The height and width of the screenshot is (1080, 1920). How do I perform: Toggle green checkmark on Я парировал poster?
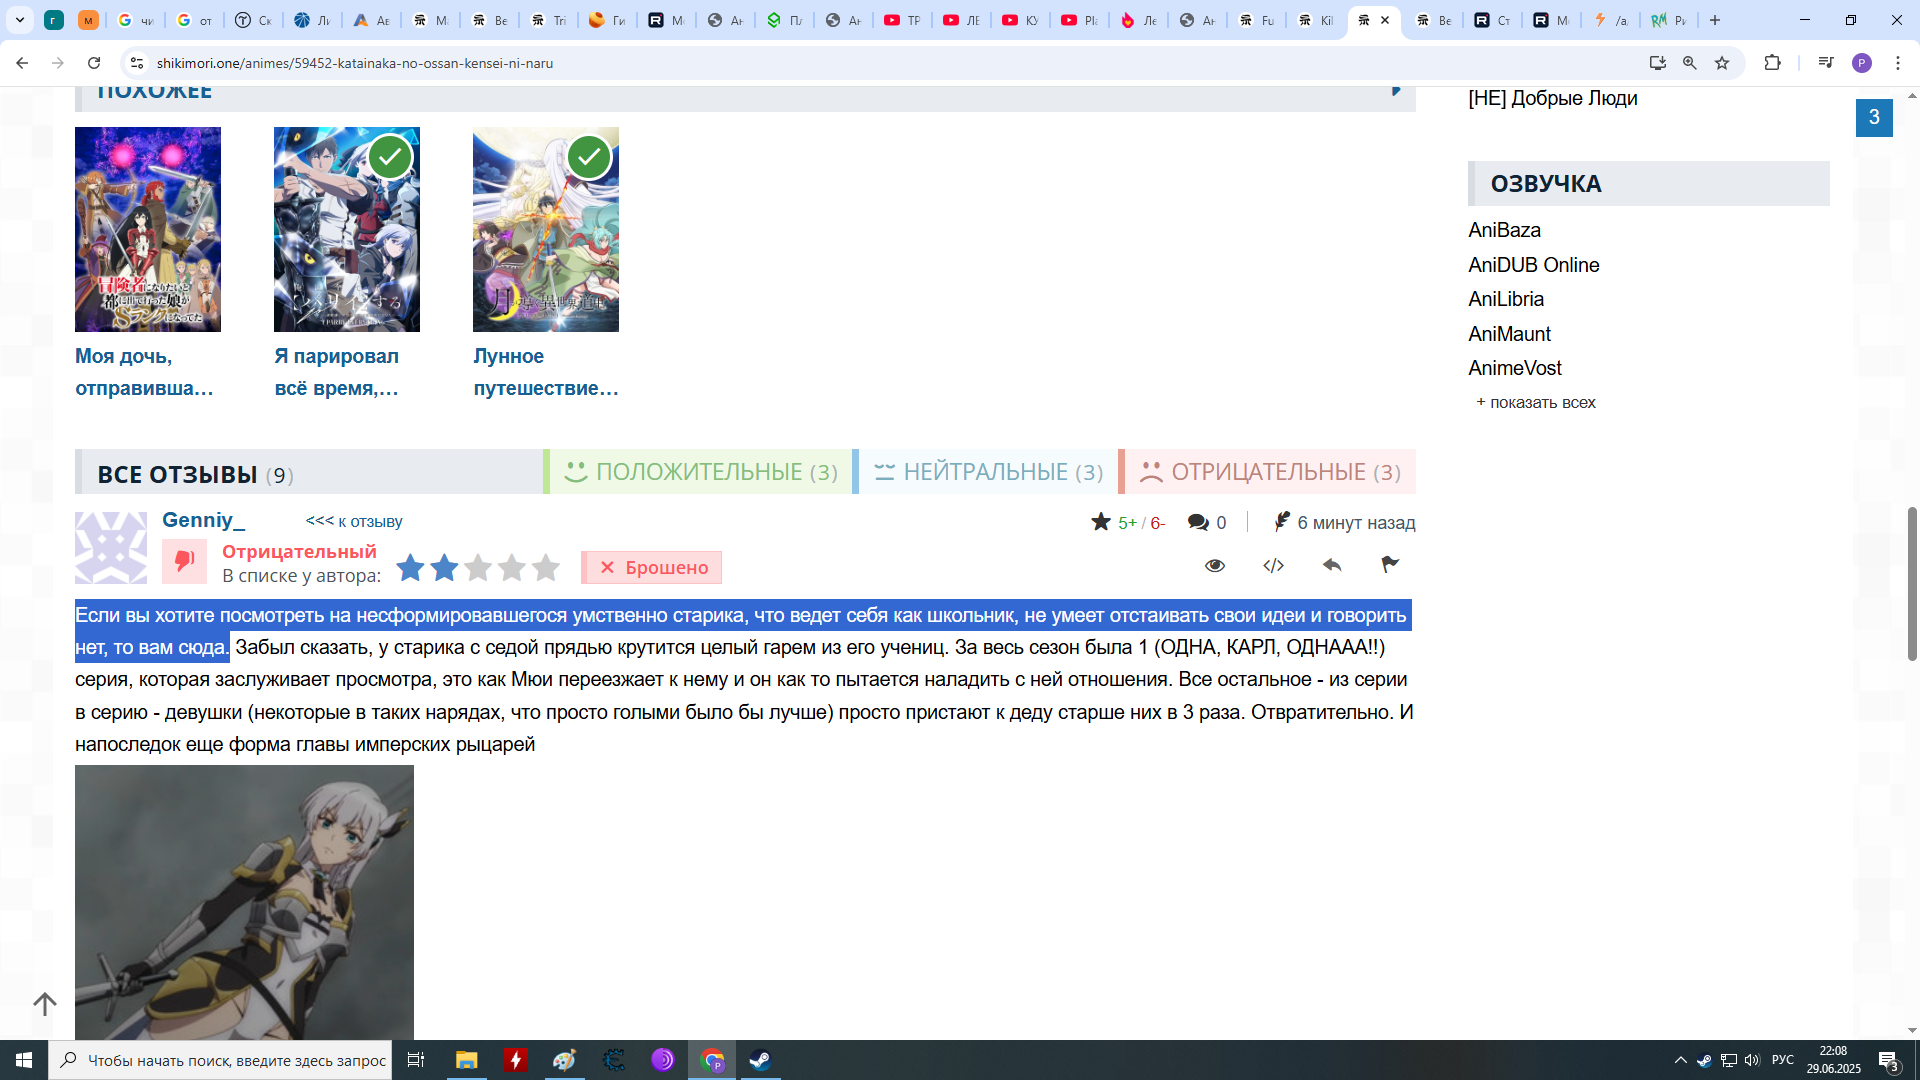[x=390, y=157]
